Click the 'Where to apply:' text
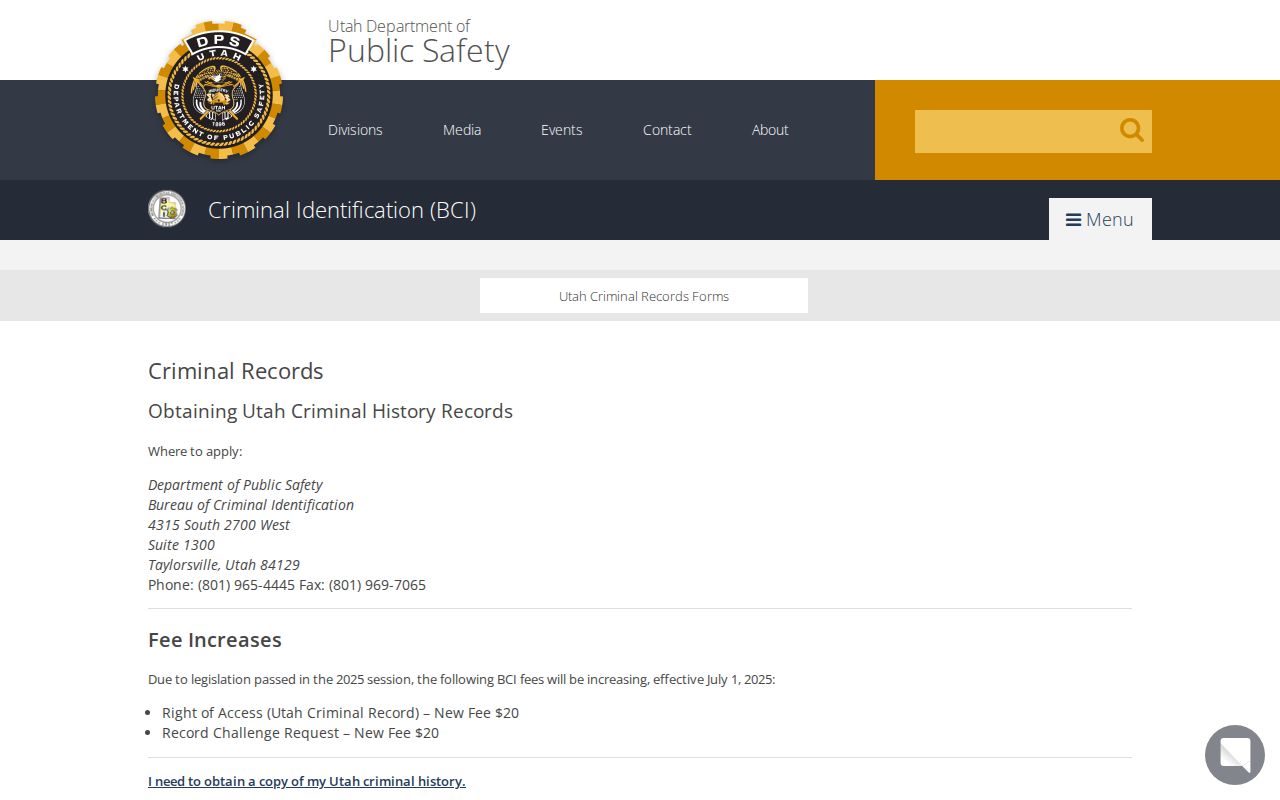This screenshot has height=800, width=1280. click(195, 451)
